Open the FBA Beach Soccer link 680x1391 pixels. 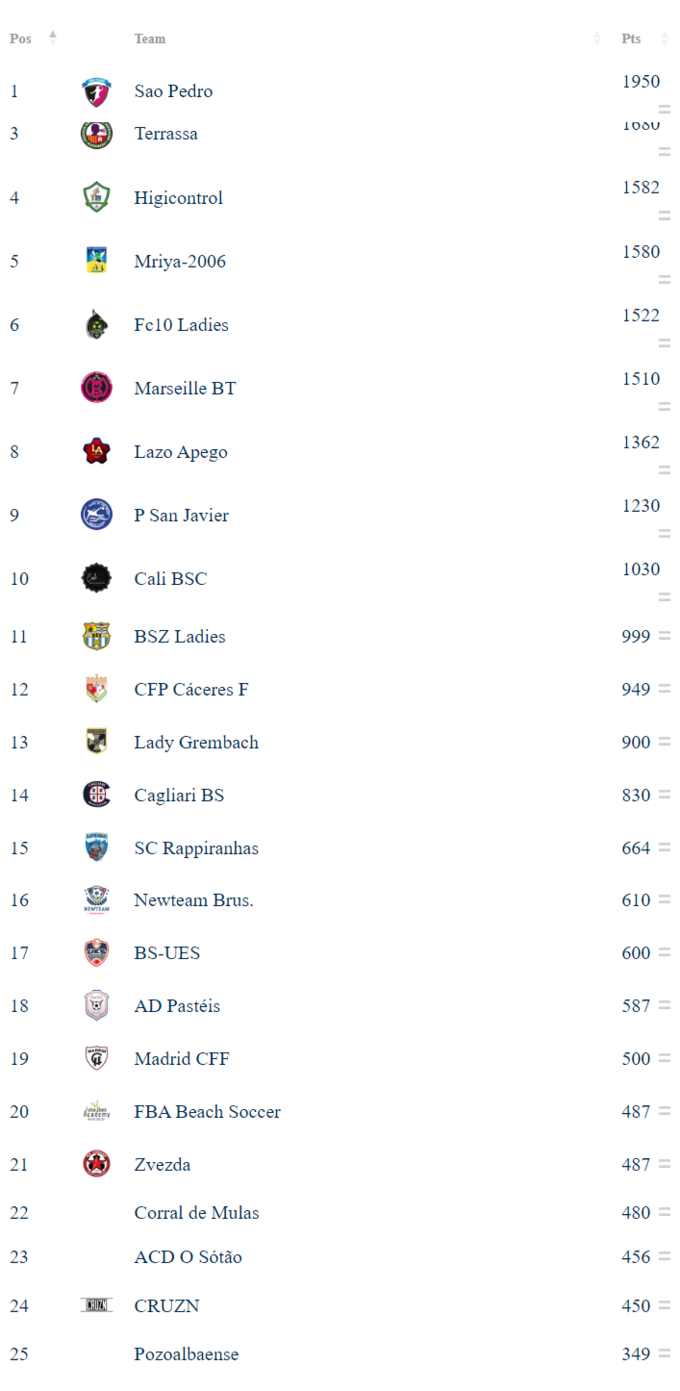(x=207, y=1112)
